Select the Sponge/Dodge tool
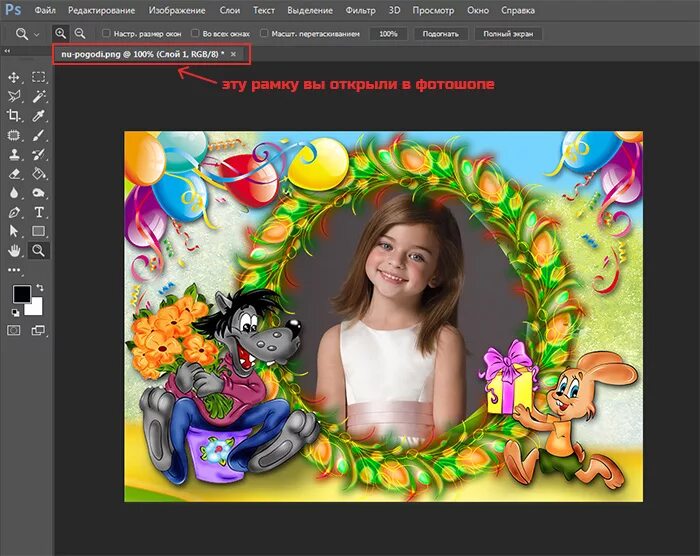 pyautogui.click(x=38, y=193)
